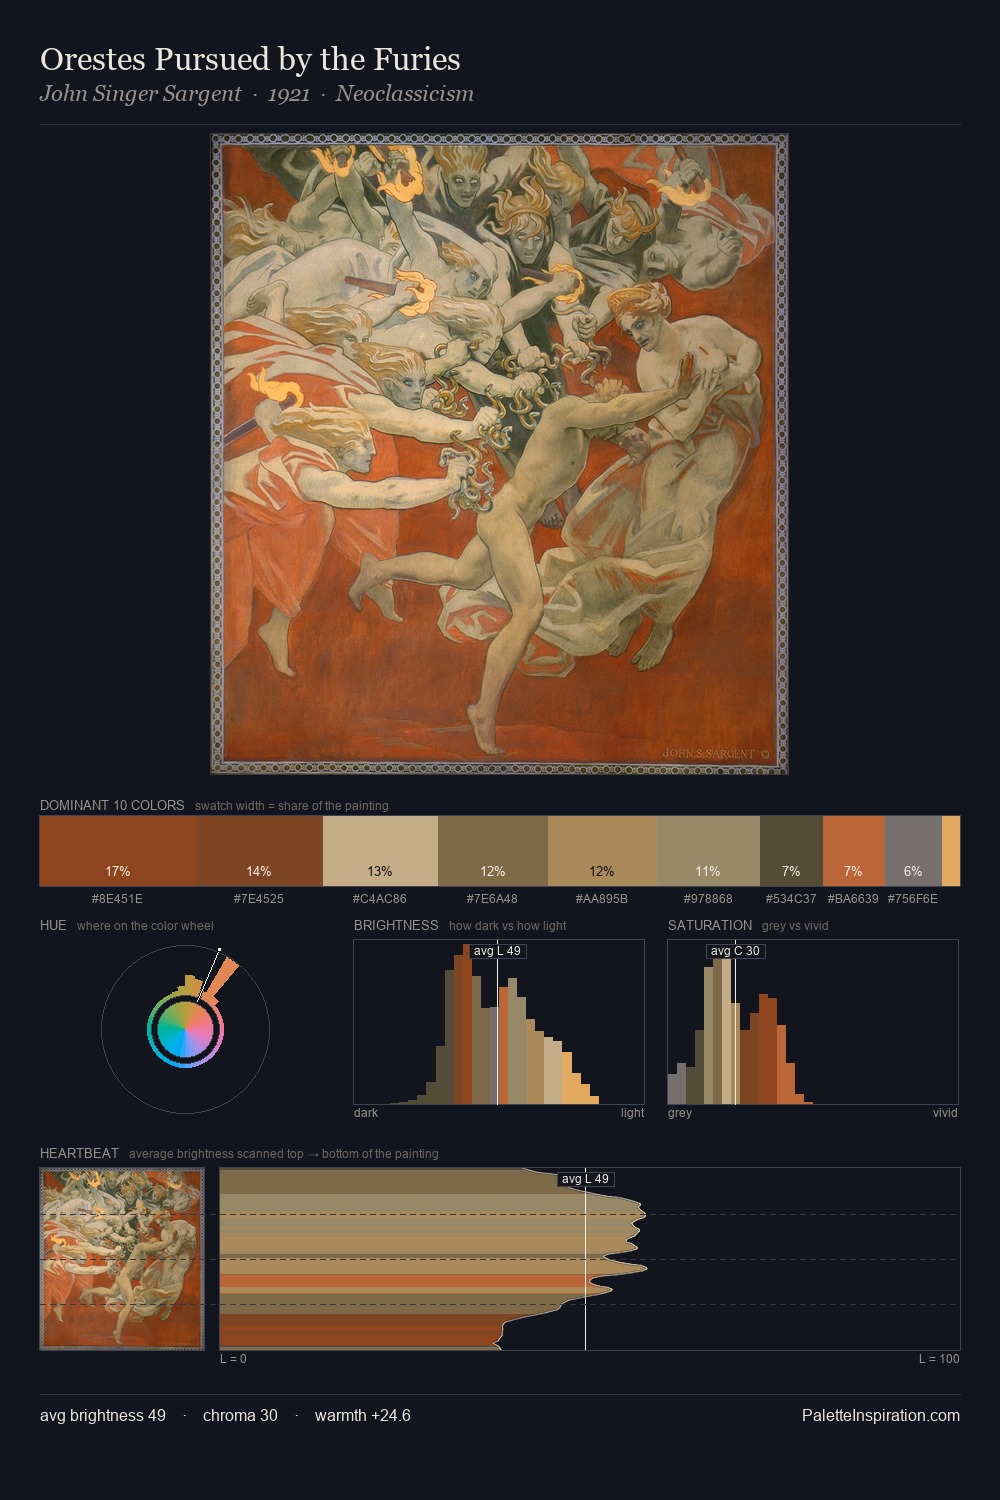Choose the first 12% swatch #7E6A48
Viewport: 1000px width, 1500px height.
coord(493,851)
